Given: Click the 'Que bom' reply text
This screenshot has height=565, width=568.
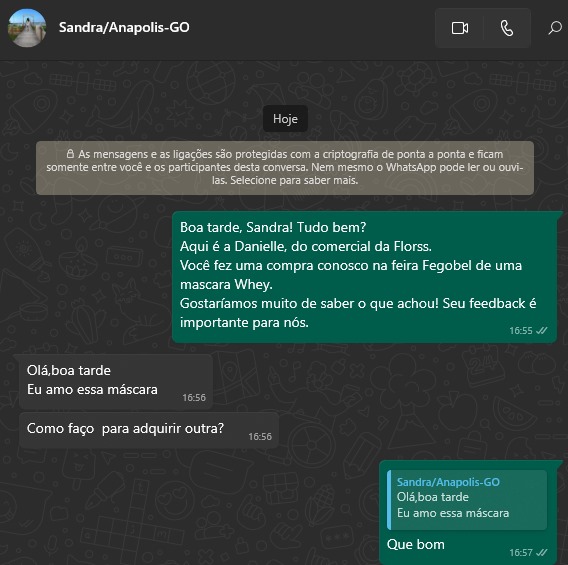Looking at the screenshot, I should coord(415,544).
